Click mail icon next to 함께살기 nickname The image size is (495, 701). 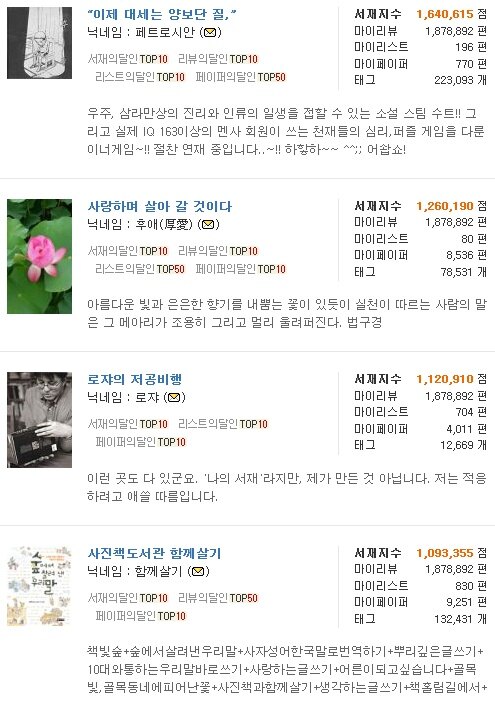point(199,571)
